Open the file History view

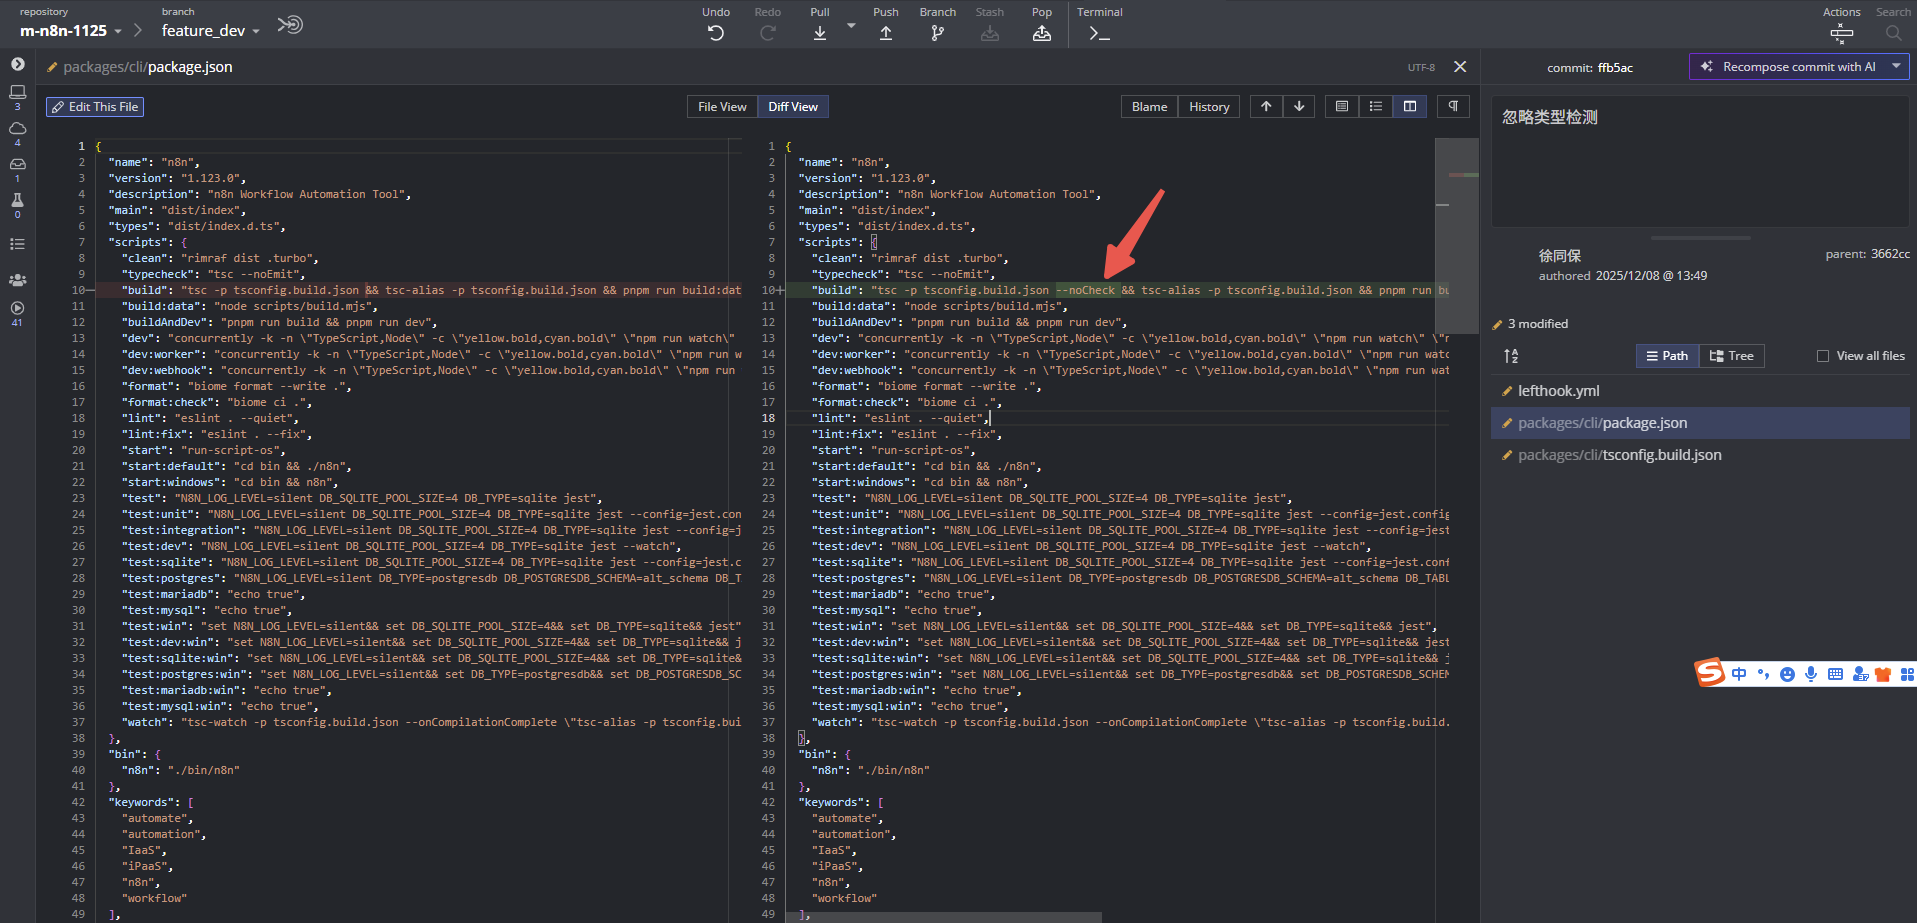[1209, 107]
